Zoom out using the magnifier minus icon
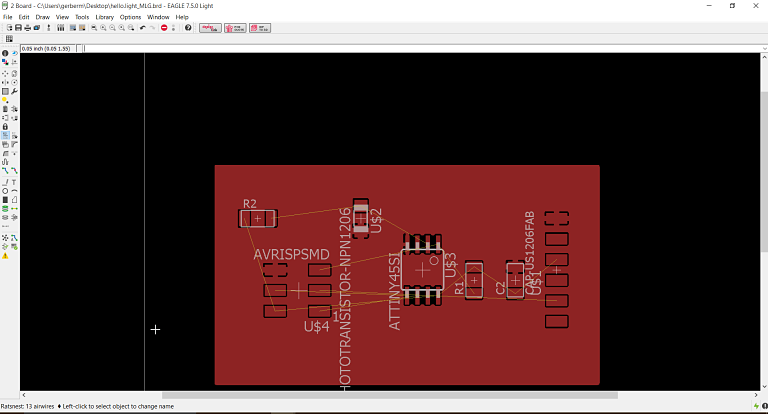 [x=113, y=28]
